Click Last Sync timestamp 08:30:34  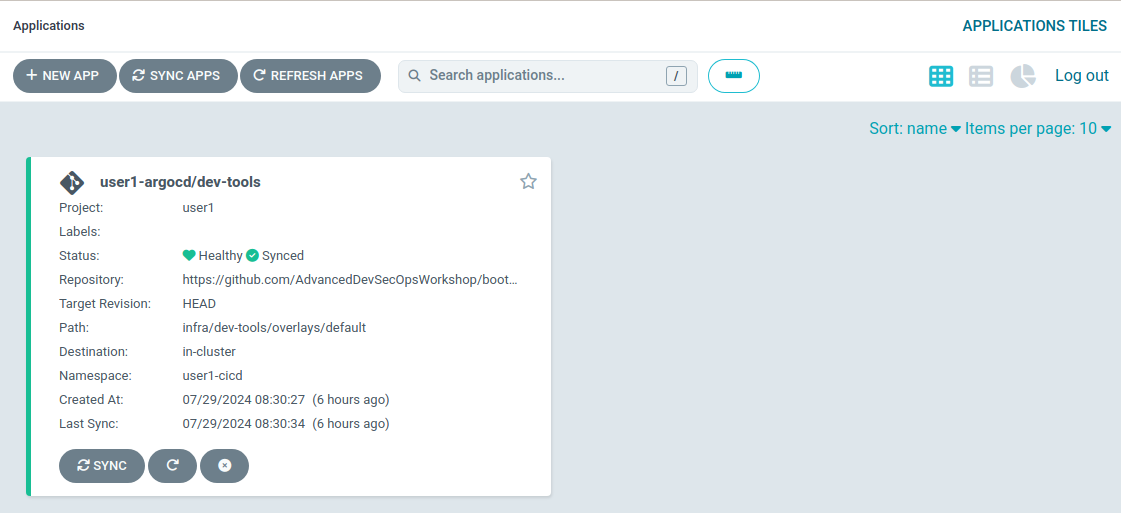(244, 424)
